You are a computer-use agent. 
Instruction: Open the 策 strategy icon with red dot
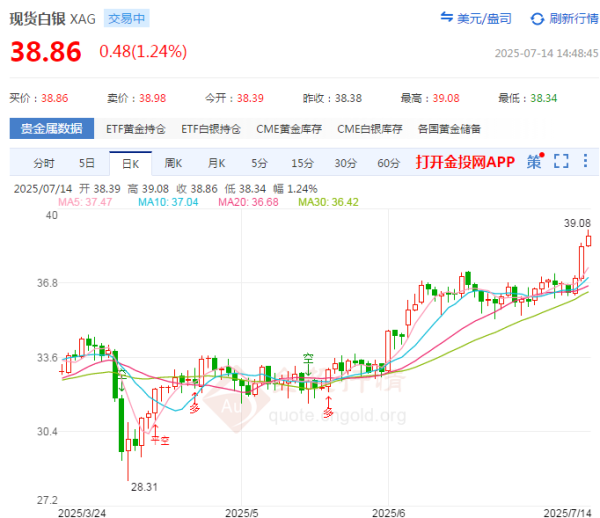(535, 161)
